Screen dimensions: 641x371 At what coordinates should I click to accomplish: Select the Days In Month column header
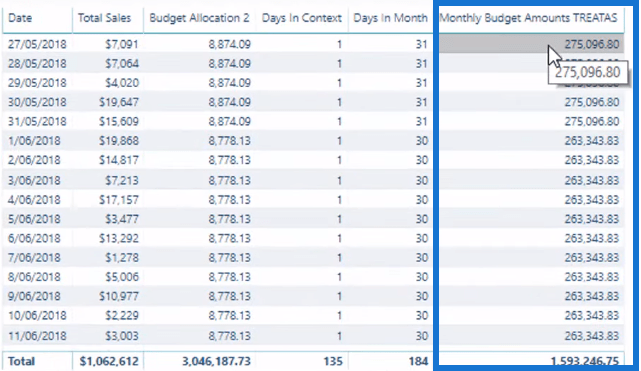[x=390, y=18]
